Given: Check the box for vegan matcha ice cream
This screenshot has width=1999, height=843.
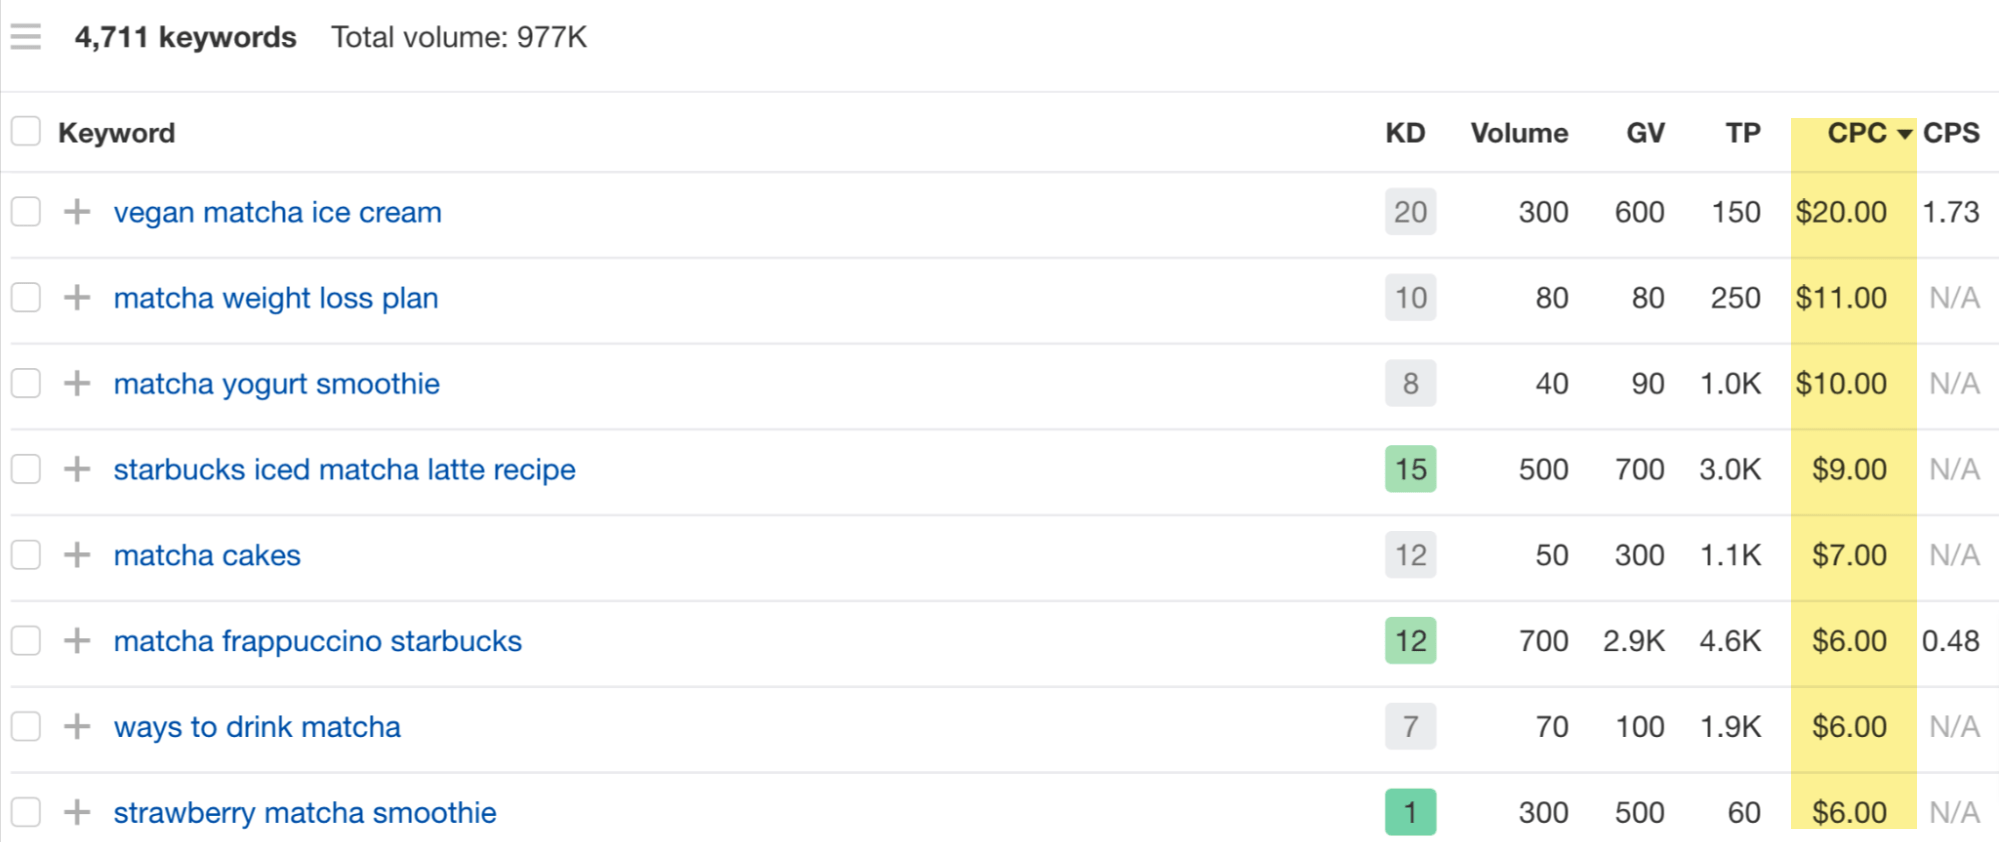Looking at the screenshot, I should coord(26,212).
